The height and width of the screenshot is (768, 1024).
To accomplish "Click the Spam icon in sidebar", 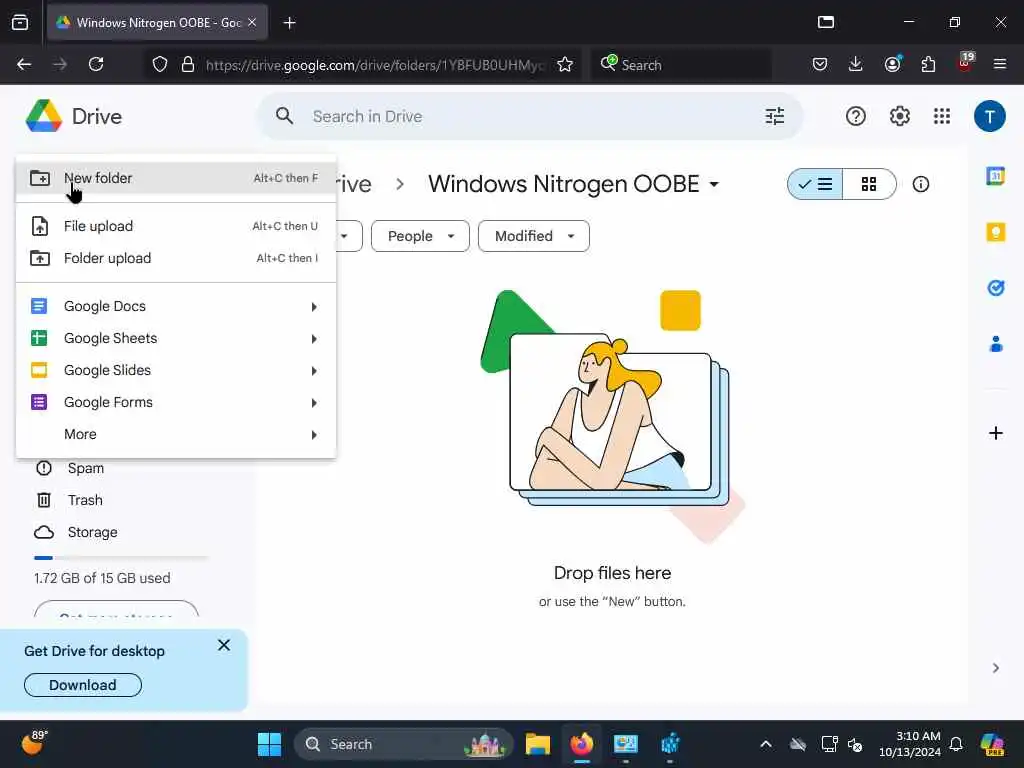I will point(44,468).
